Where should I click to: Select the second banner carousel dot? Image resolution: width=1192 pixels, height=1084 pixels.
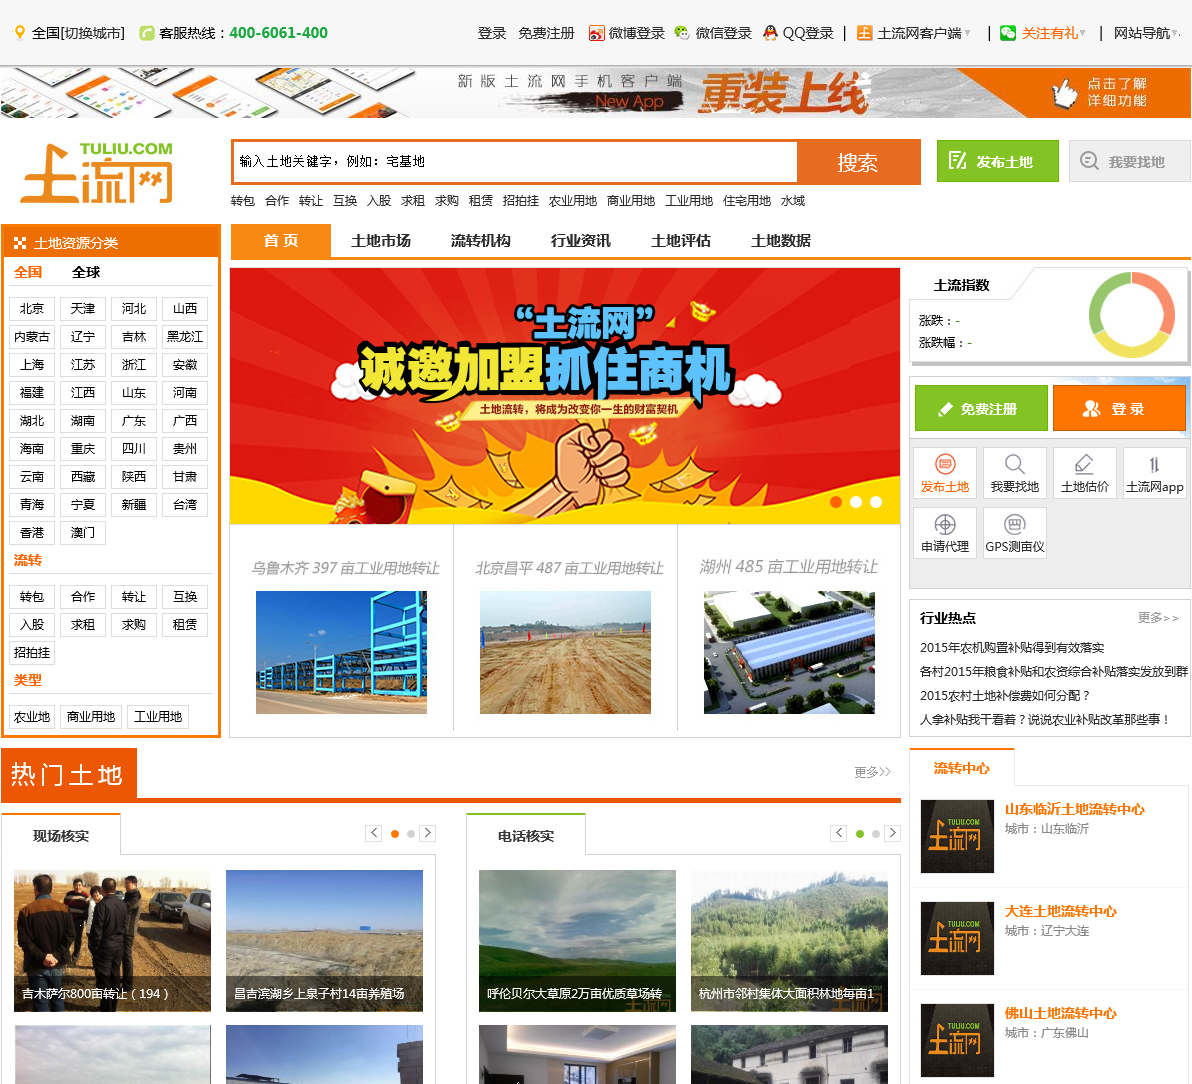(x=856, y=502)
